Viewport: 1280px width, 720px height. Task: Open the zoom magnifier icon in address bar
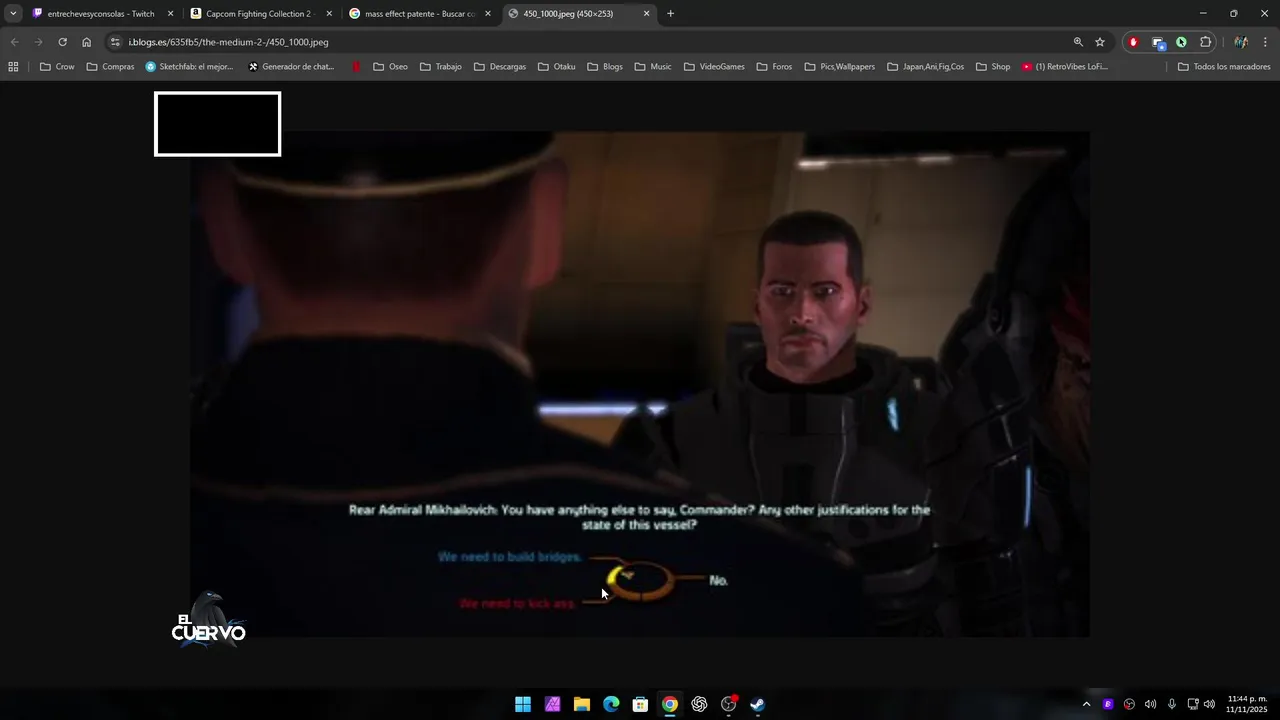1078,42
